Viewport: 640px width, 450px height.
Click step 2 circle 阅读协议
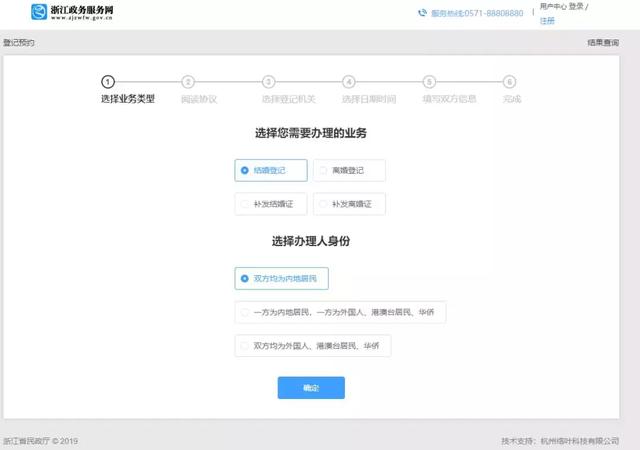188,82
